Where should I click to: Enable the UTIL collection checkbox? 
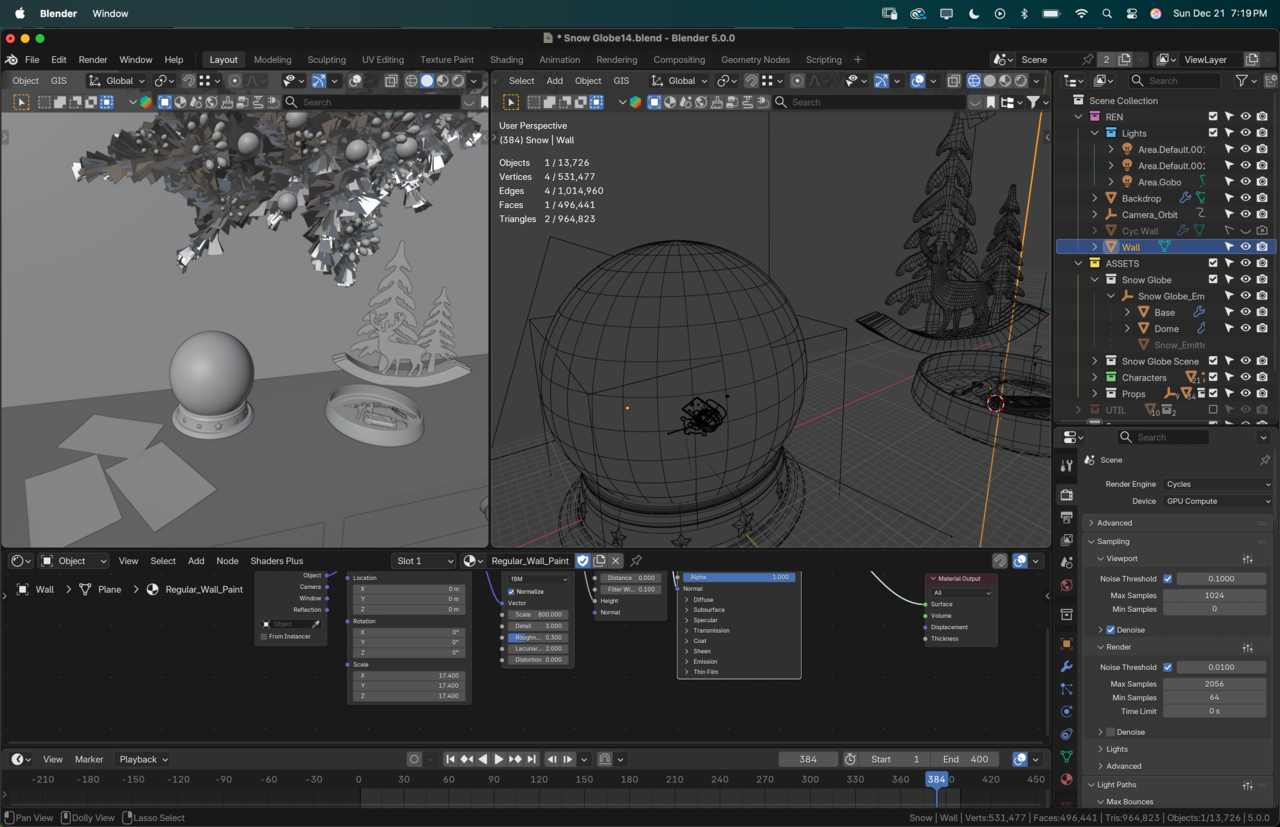tap(1213, 410)
